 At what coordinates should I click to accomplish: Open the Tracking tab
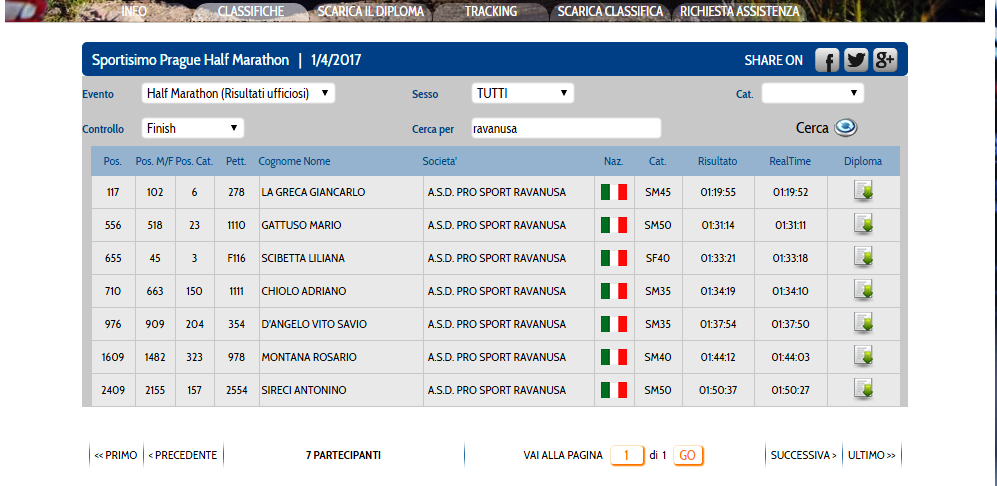click(491, 11)
